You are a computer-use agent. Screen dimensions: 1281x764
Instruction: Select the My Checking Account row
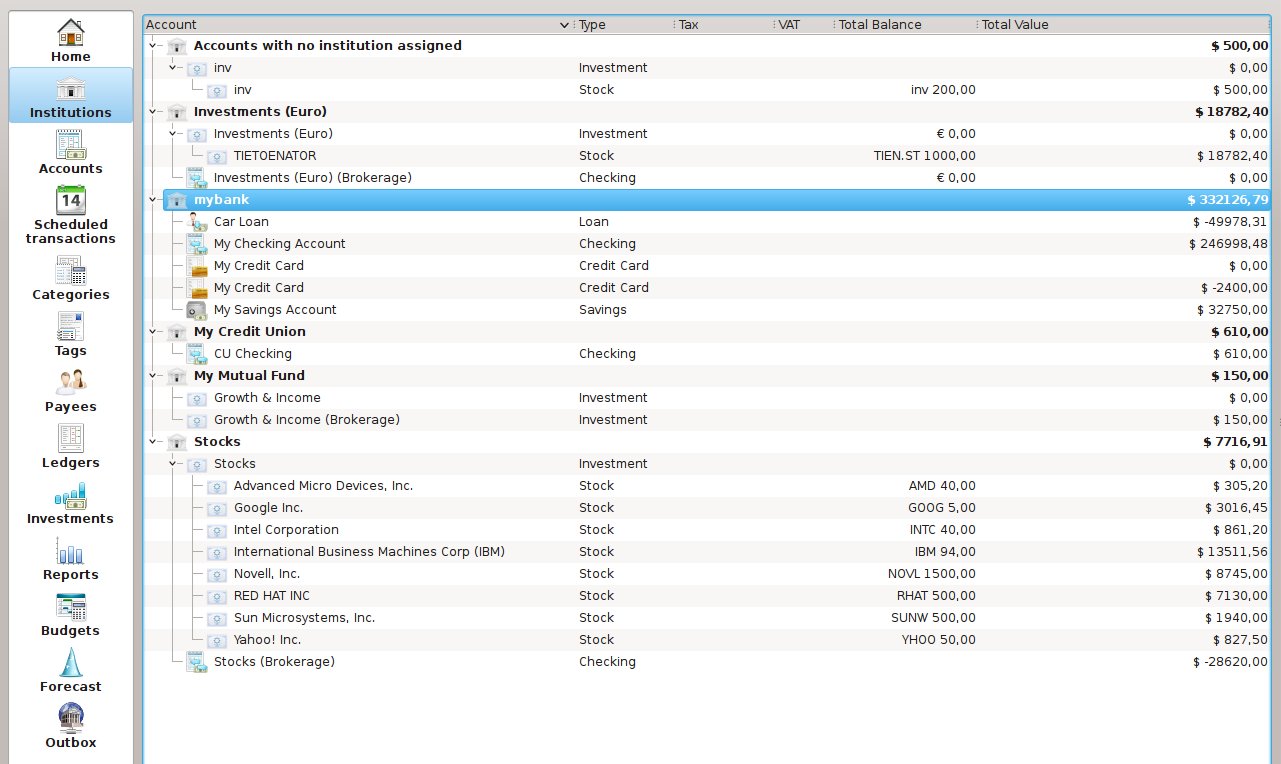707,244
